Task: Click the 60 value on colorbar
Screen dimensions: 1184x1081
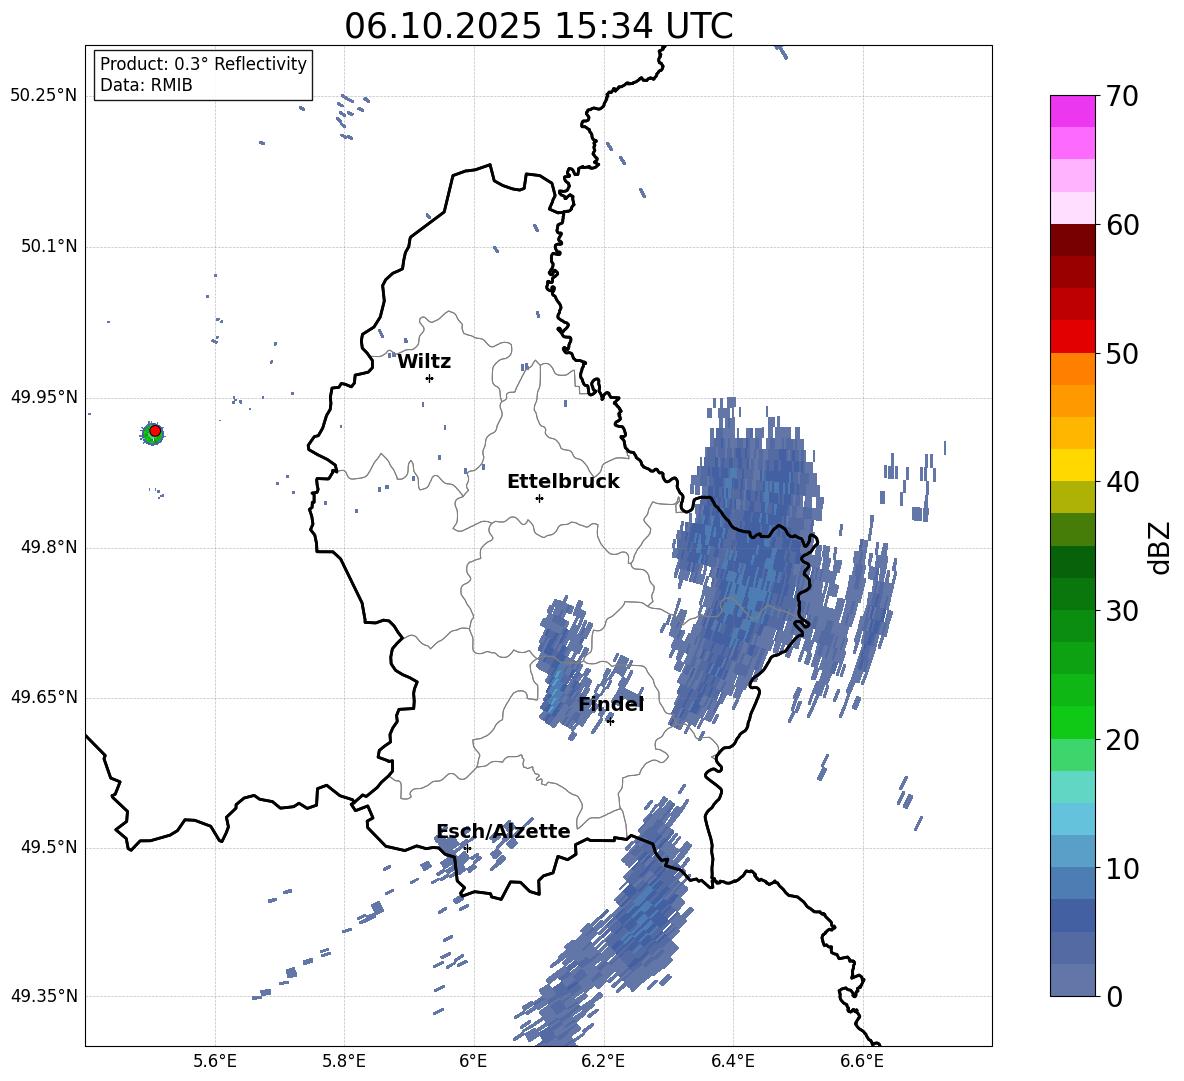Action: click(x=1122, y=225)
